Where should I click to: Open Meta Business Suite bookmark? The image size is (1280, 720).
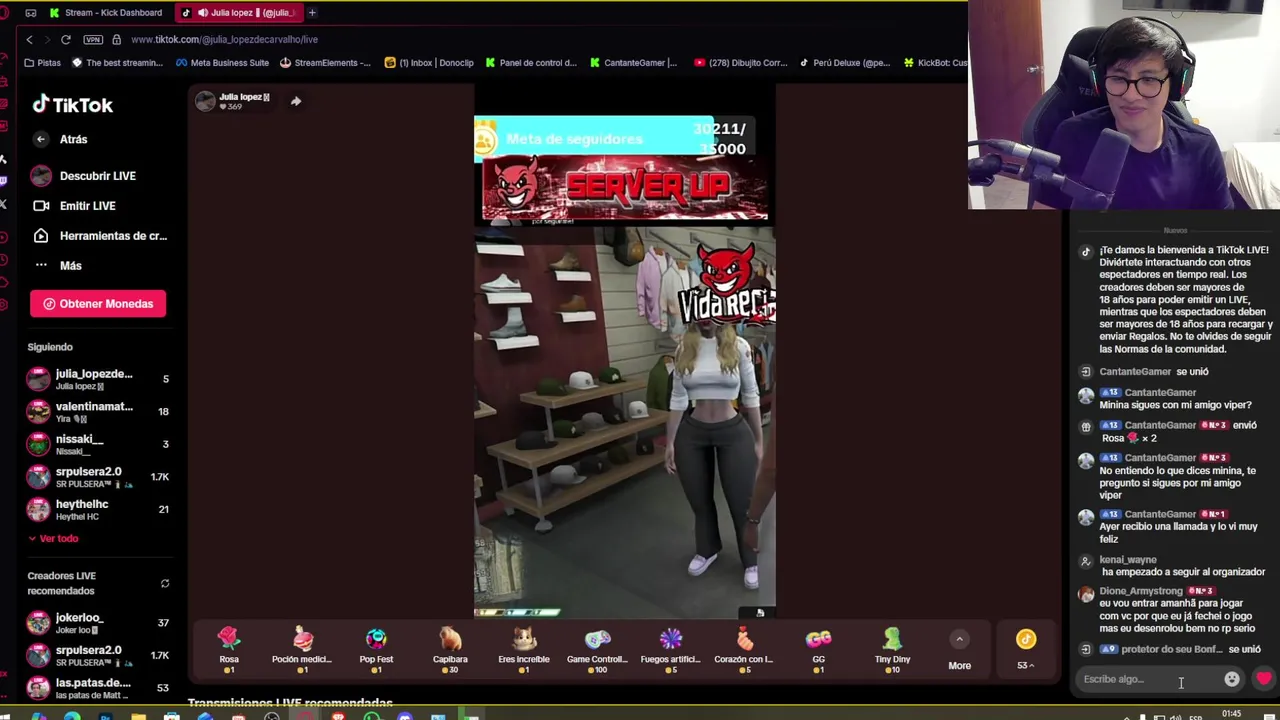(x=222, y=63)
